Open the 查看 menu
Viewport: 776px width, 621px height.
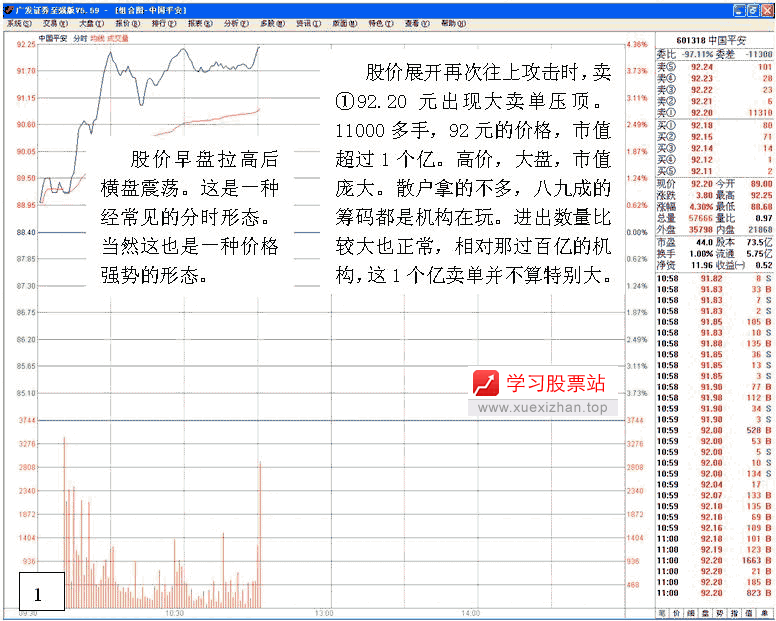pyautogui.click(x=417, y=23)
